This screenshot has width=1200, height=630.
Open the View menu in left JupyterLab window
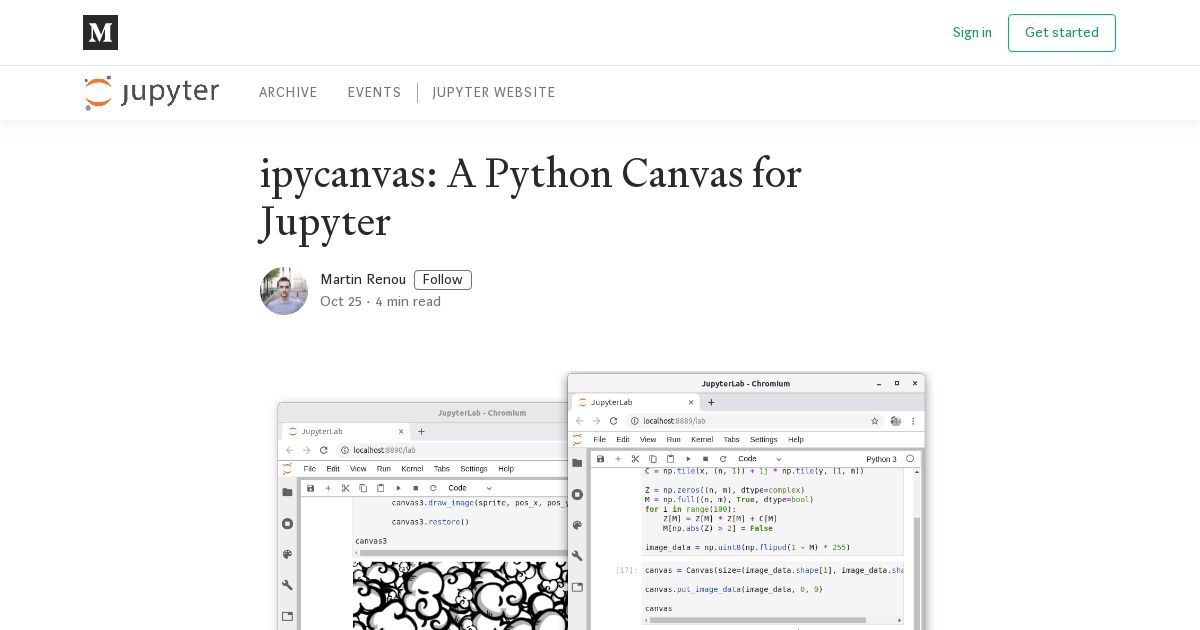[x=358, y=469]
